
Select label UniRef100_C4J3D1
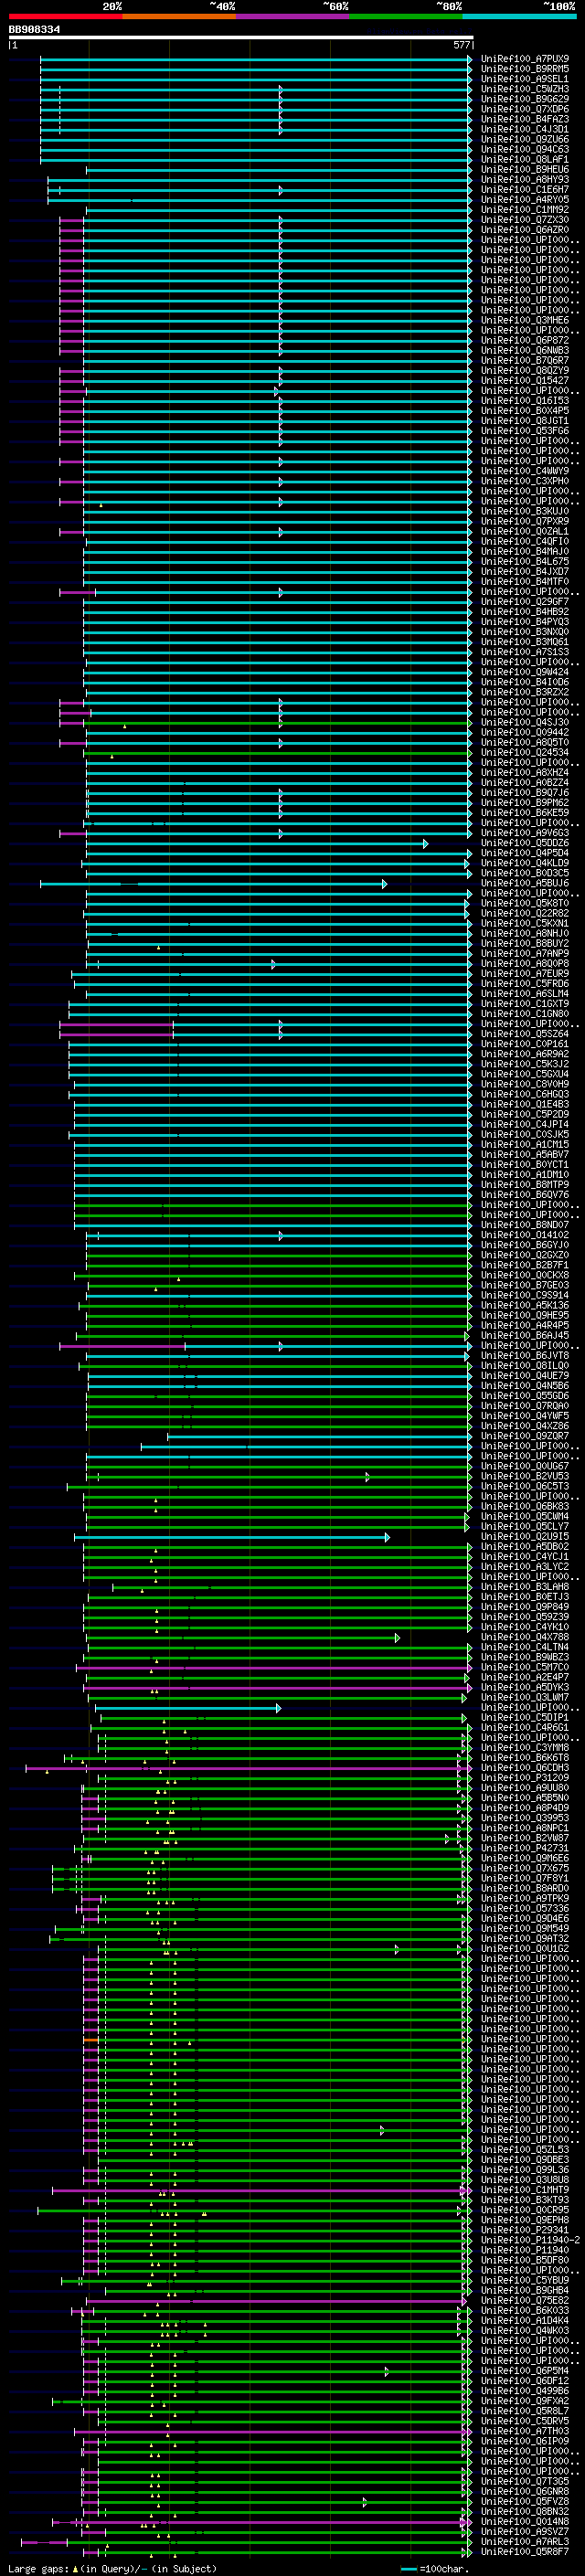(x=525, y=129)
